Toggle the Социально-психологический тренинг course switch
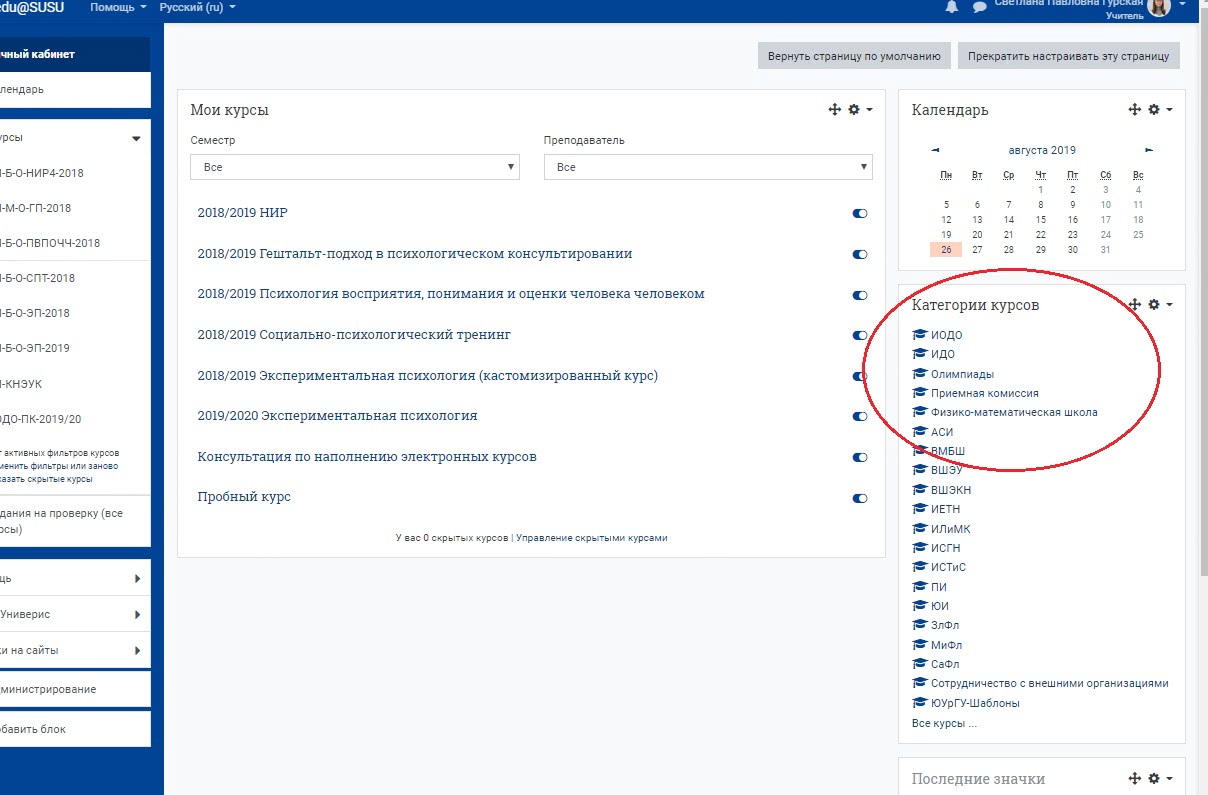The width and height of the screenshot is (1208, 795). coord(859,335)
